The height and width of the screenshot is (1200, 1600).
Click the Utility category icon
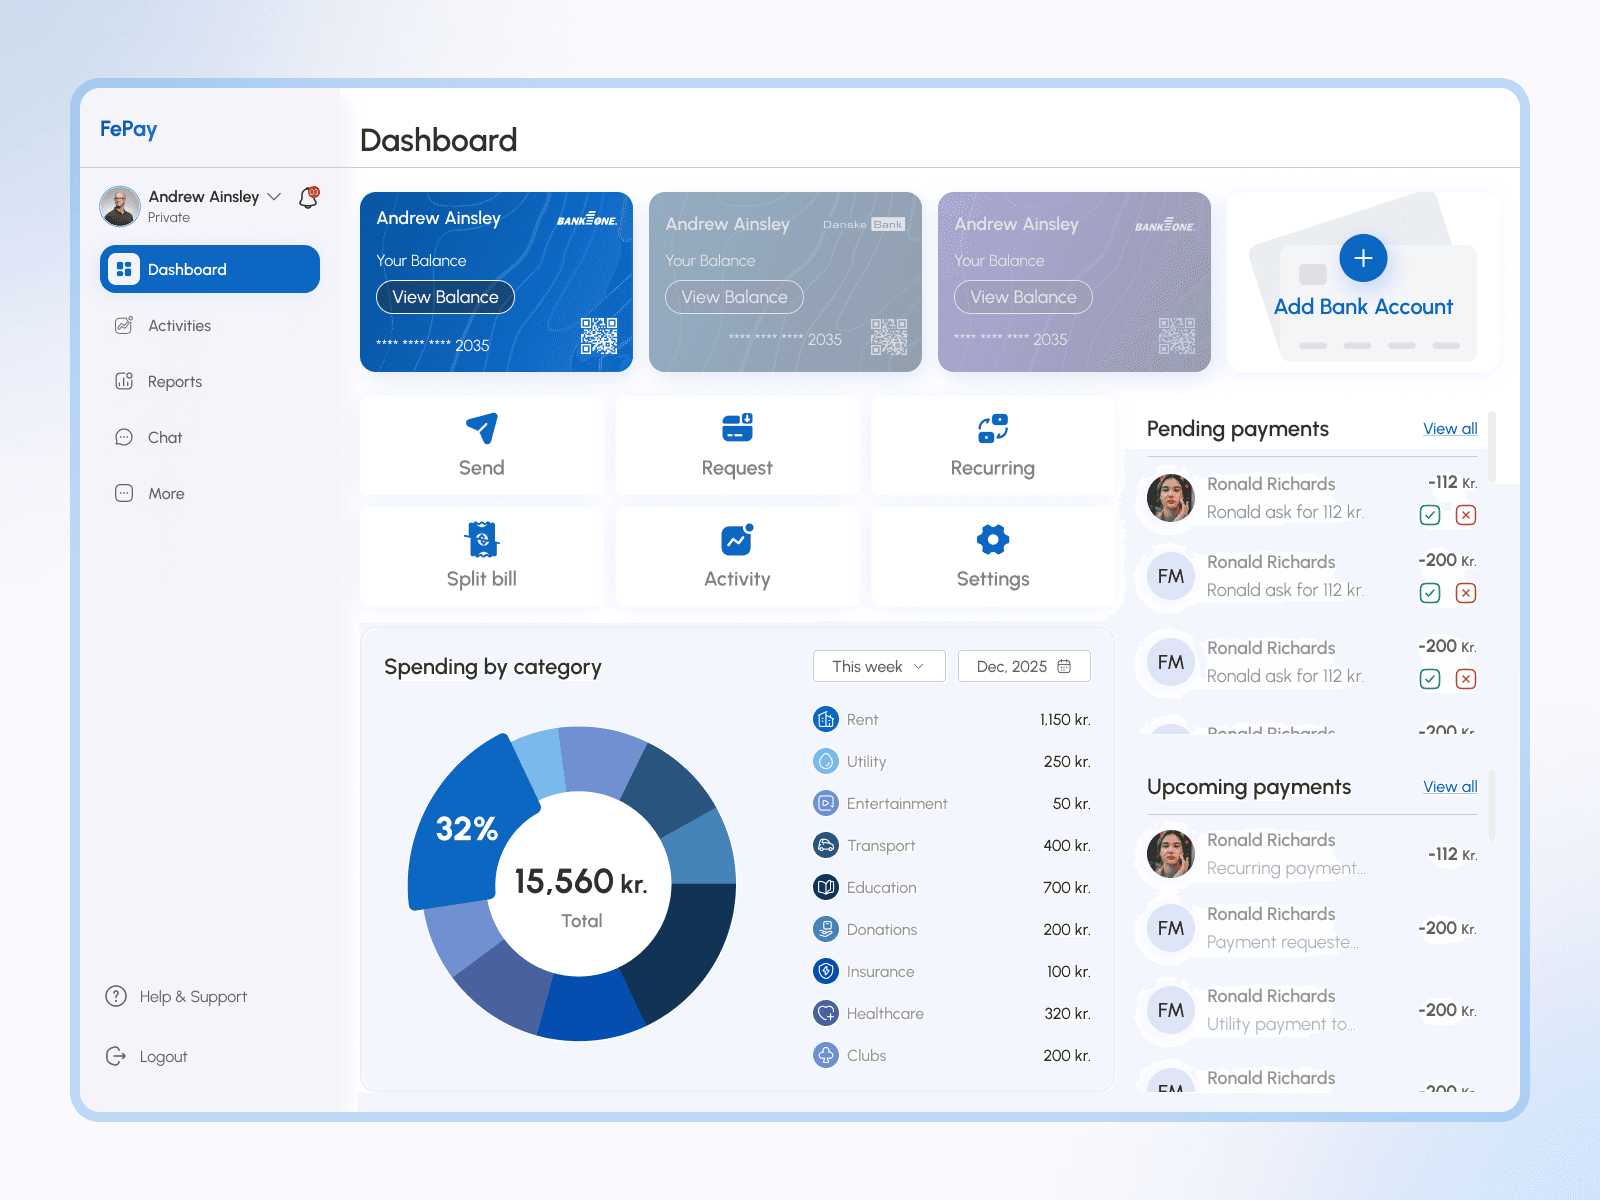tap(826, 761)
